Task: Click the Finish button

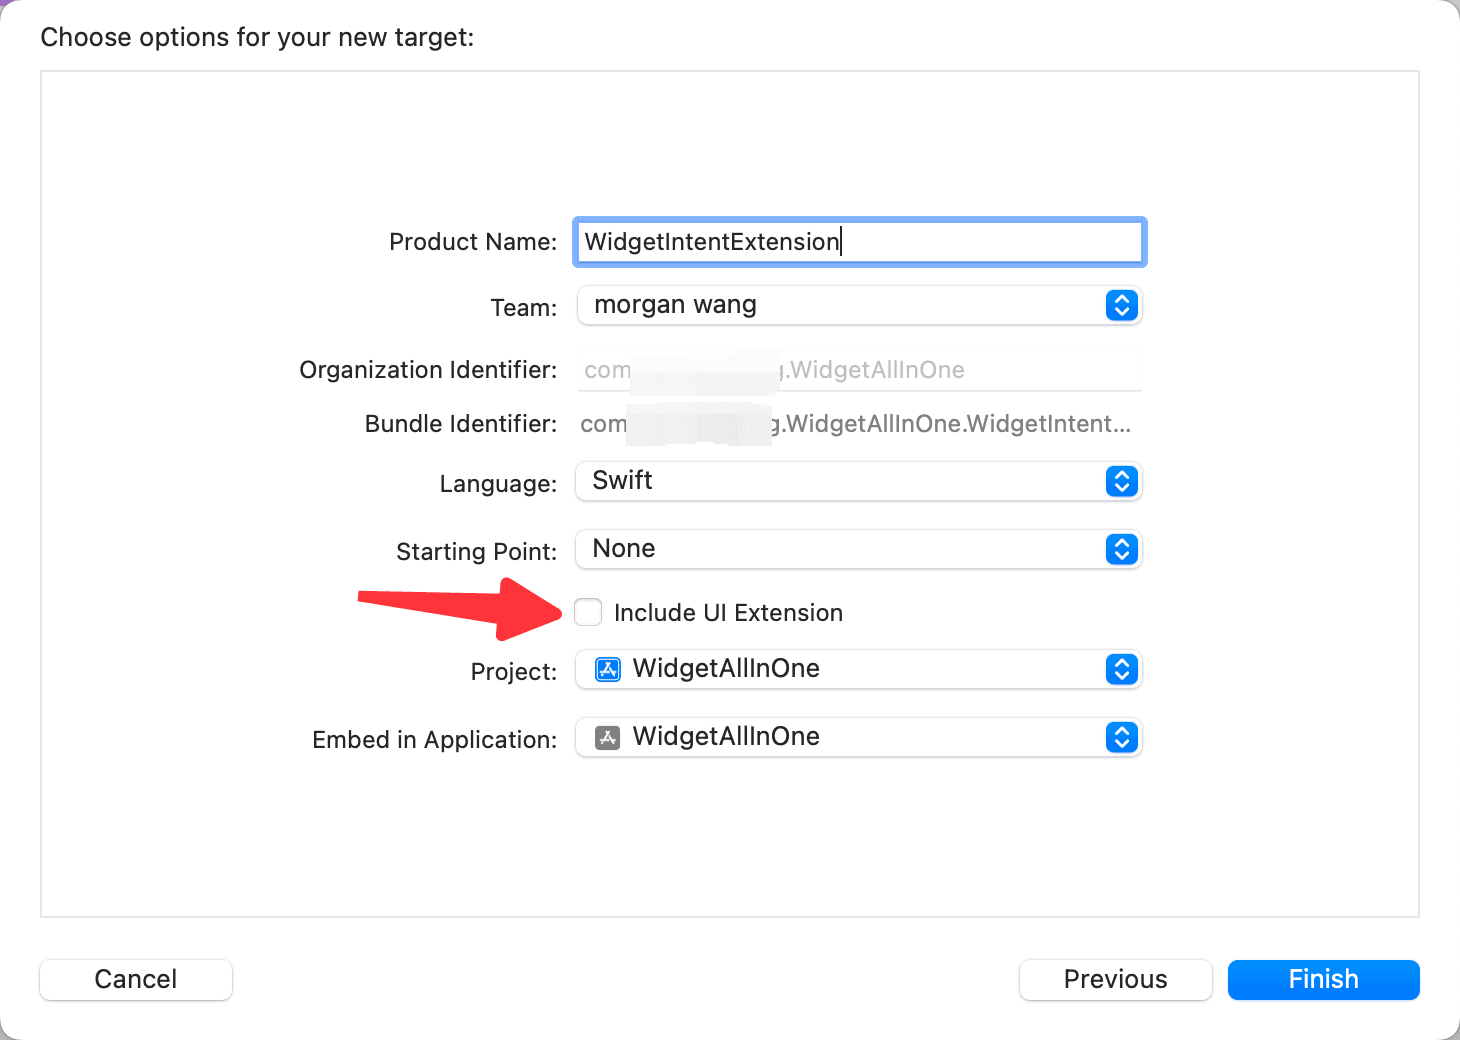Action: pos(1323,979)
